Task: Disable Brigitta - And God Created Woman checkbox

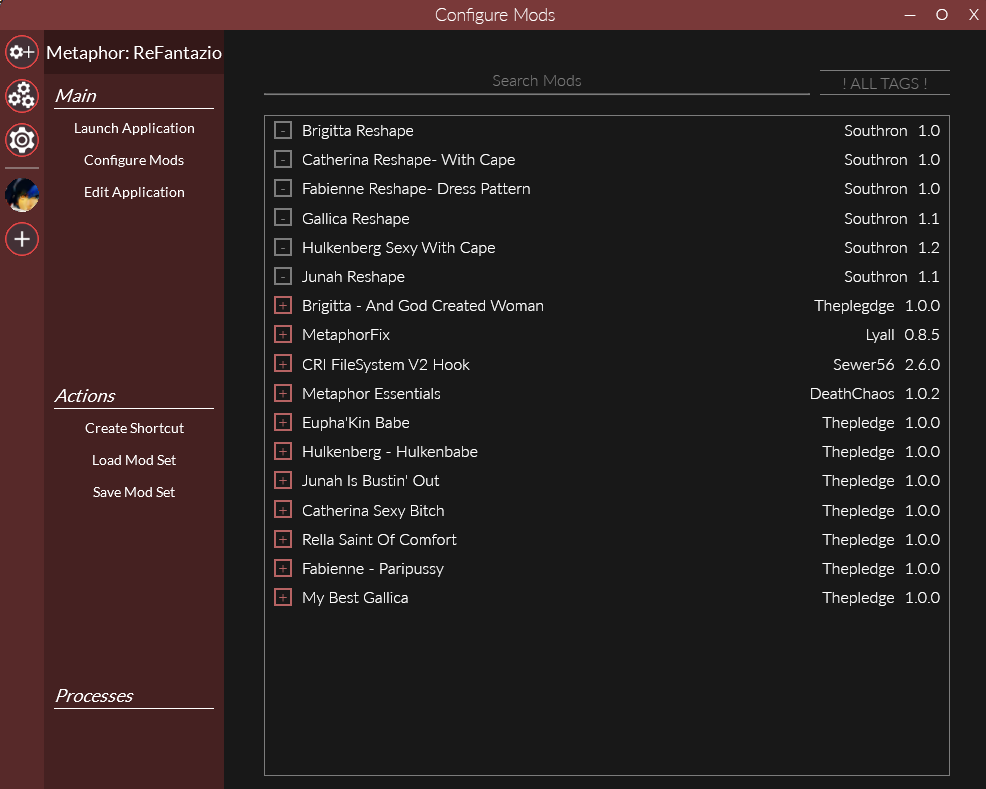Action: click(x=283, y=306)
